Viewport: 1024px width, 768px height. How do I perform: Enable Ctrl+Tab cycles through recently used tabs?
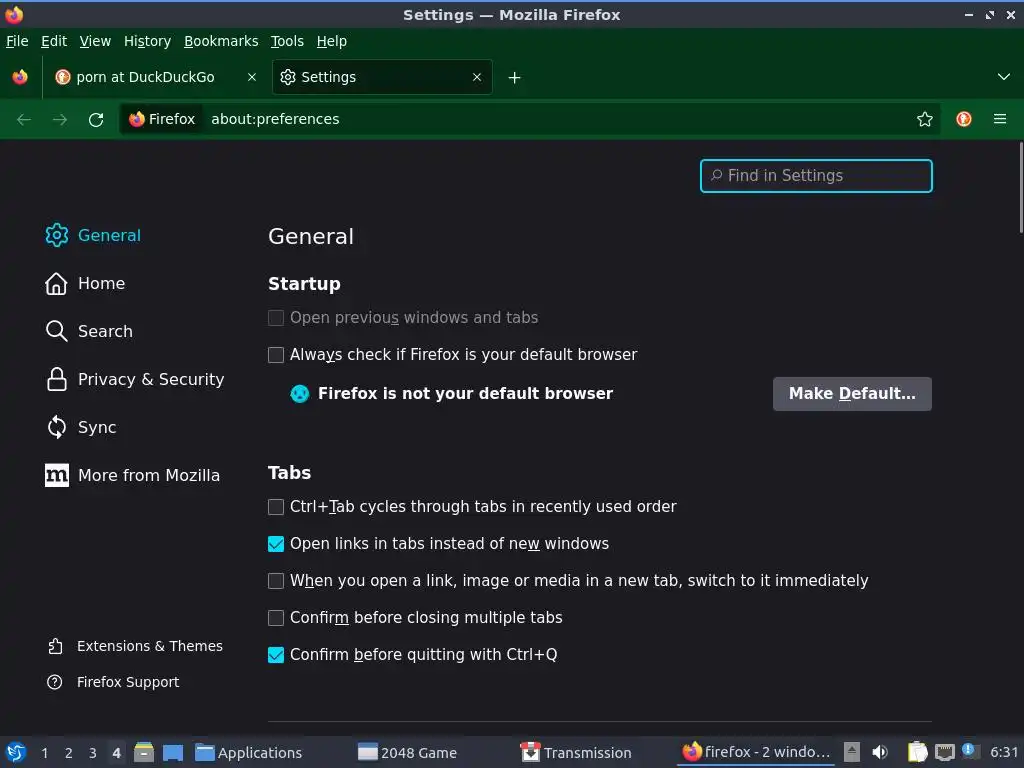click(x=276, y=507)
